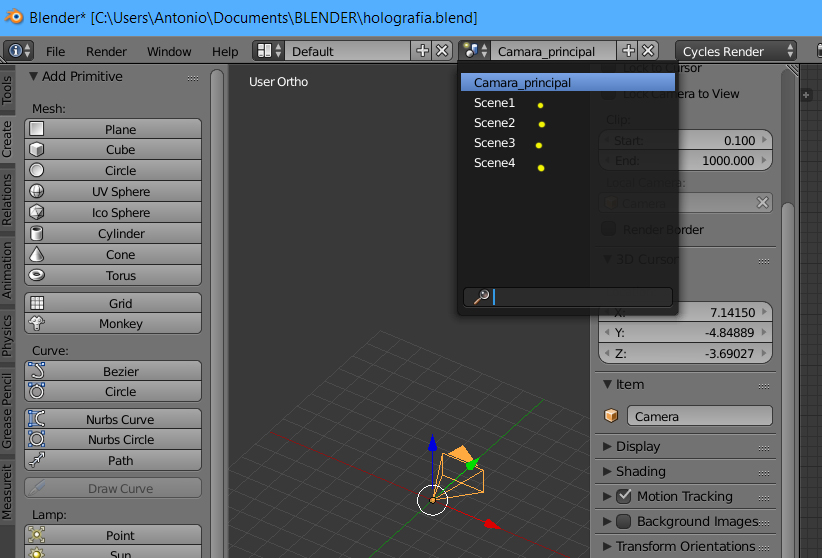Edit the Camera item name field
Image resolution: width=822 pixels, height=558 pixels.
[700, 416]
